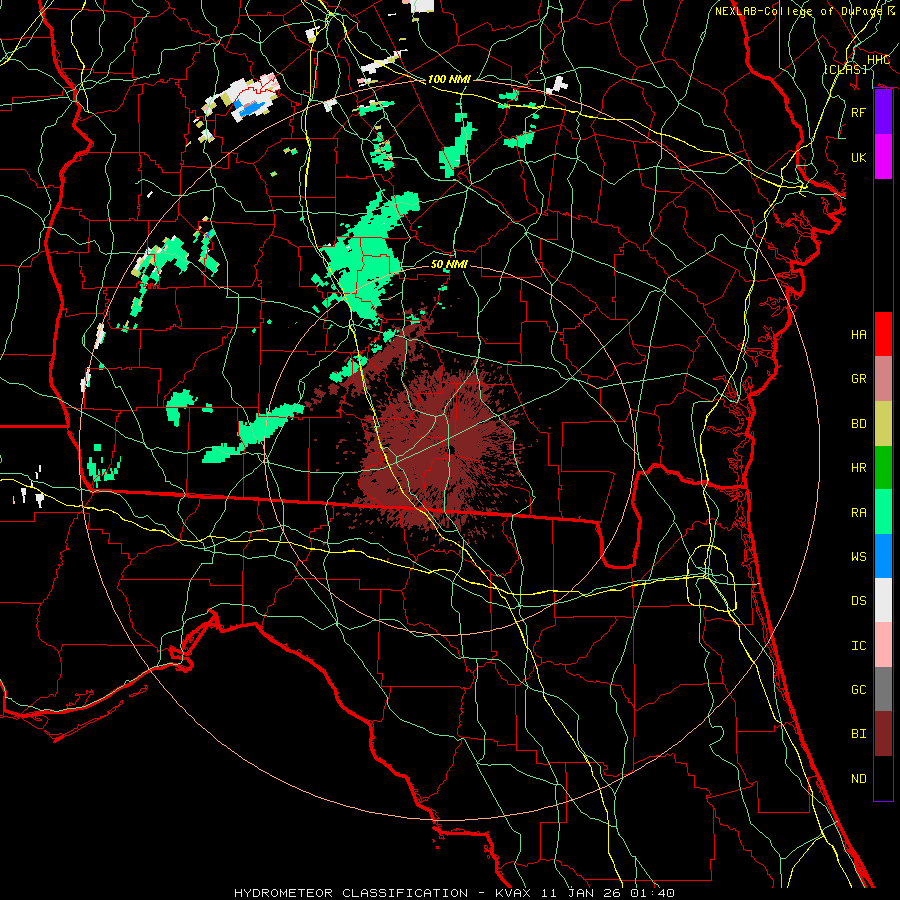Viewport: 900px width, 900px height.
Task: Click the IC legend label
Action: coord(859,646)
